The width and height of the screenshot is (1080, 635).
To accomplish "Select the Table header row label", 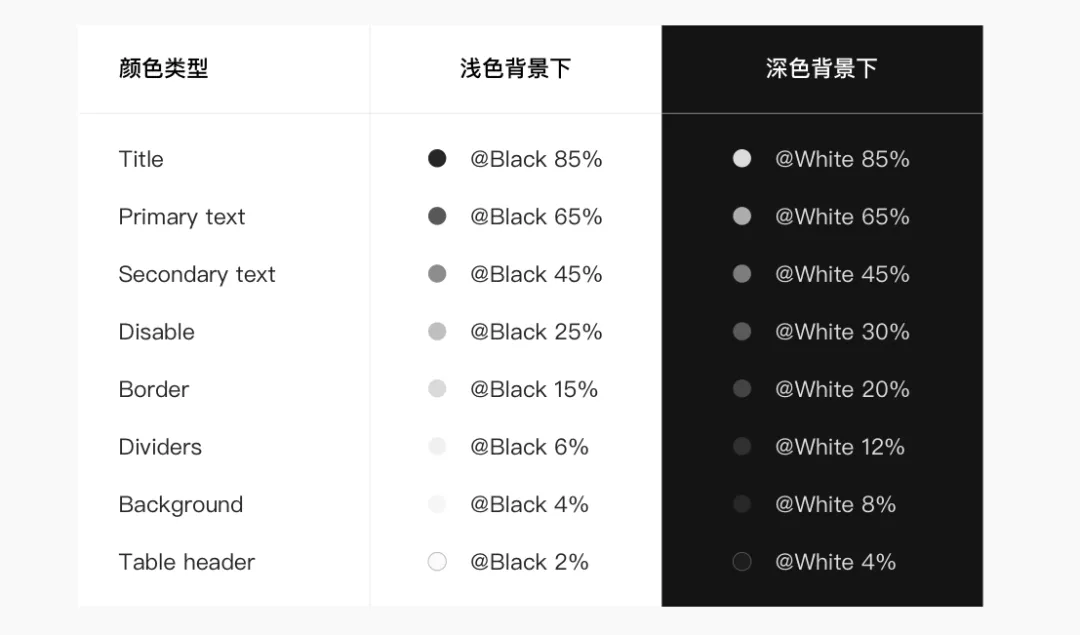I will pyautogui.click(x=187, y=562).
